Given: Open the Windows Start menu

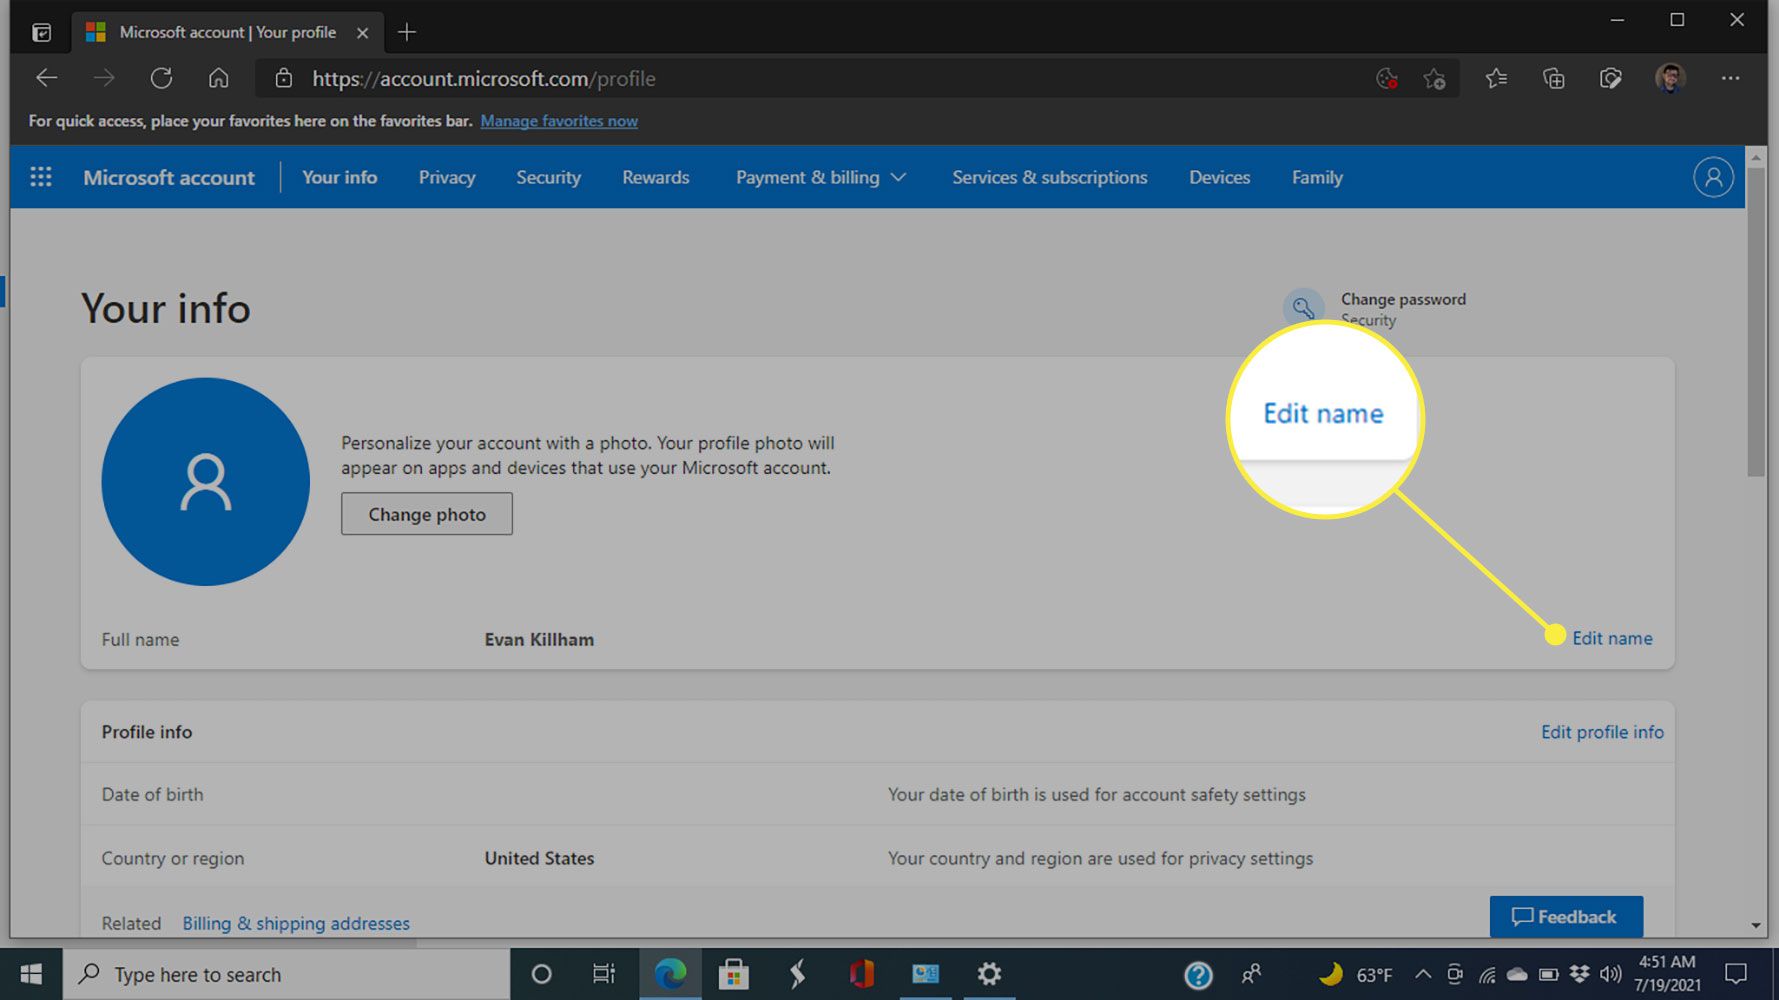Looking at the screenshot, I should tap(31, 974).
